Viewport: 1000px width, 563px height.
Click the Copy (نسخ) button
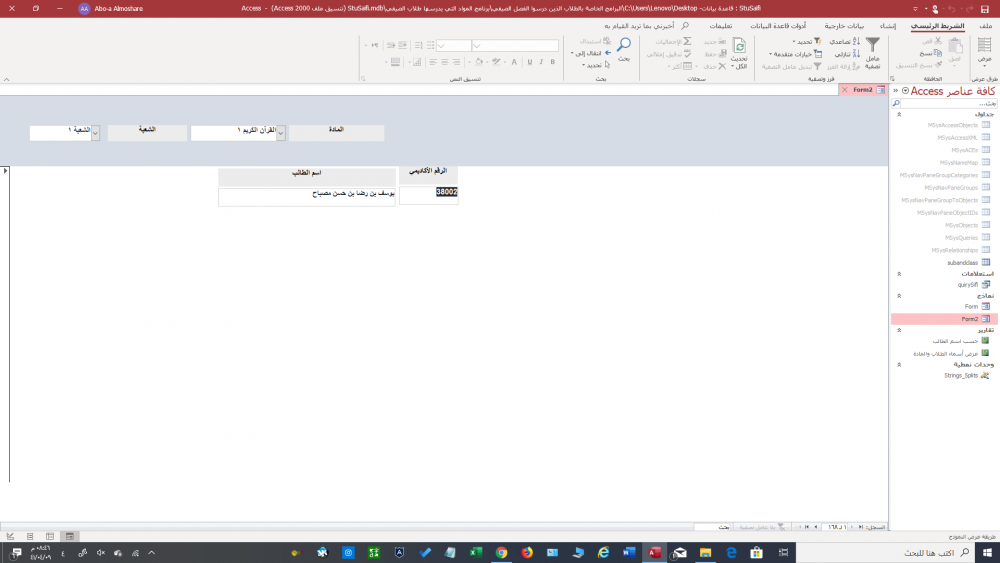click(930, 54)
